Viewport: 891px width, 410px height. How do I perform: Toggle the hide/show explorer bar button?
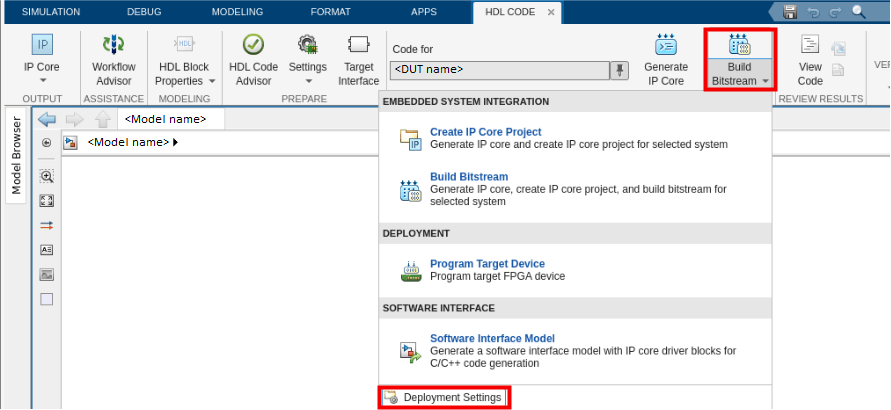click(x=46, y=143)
